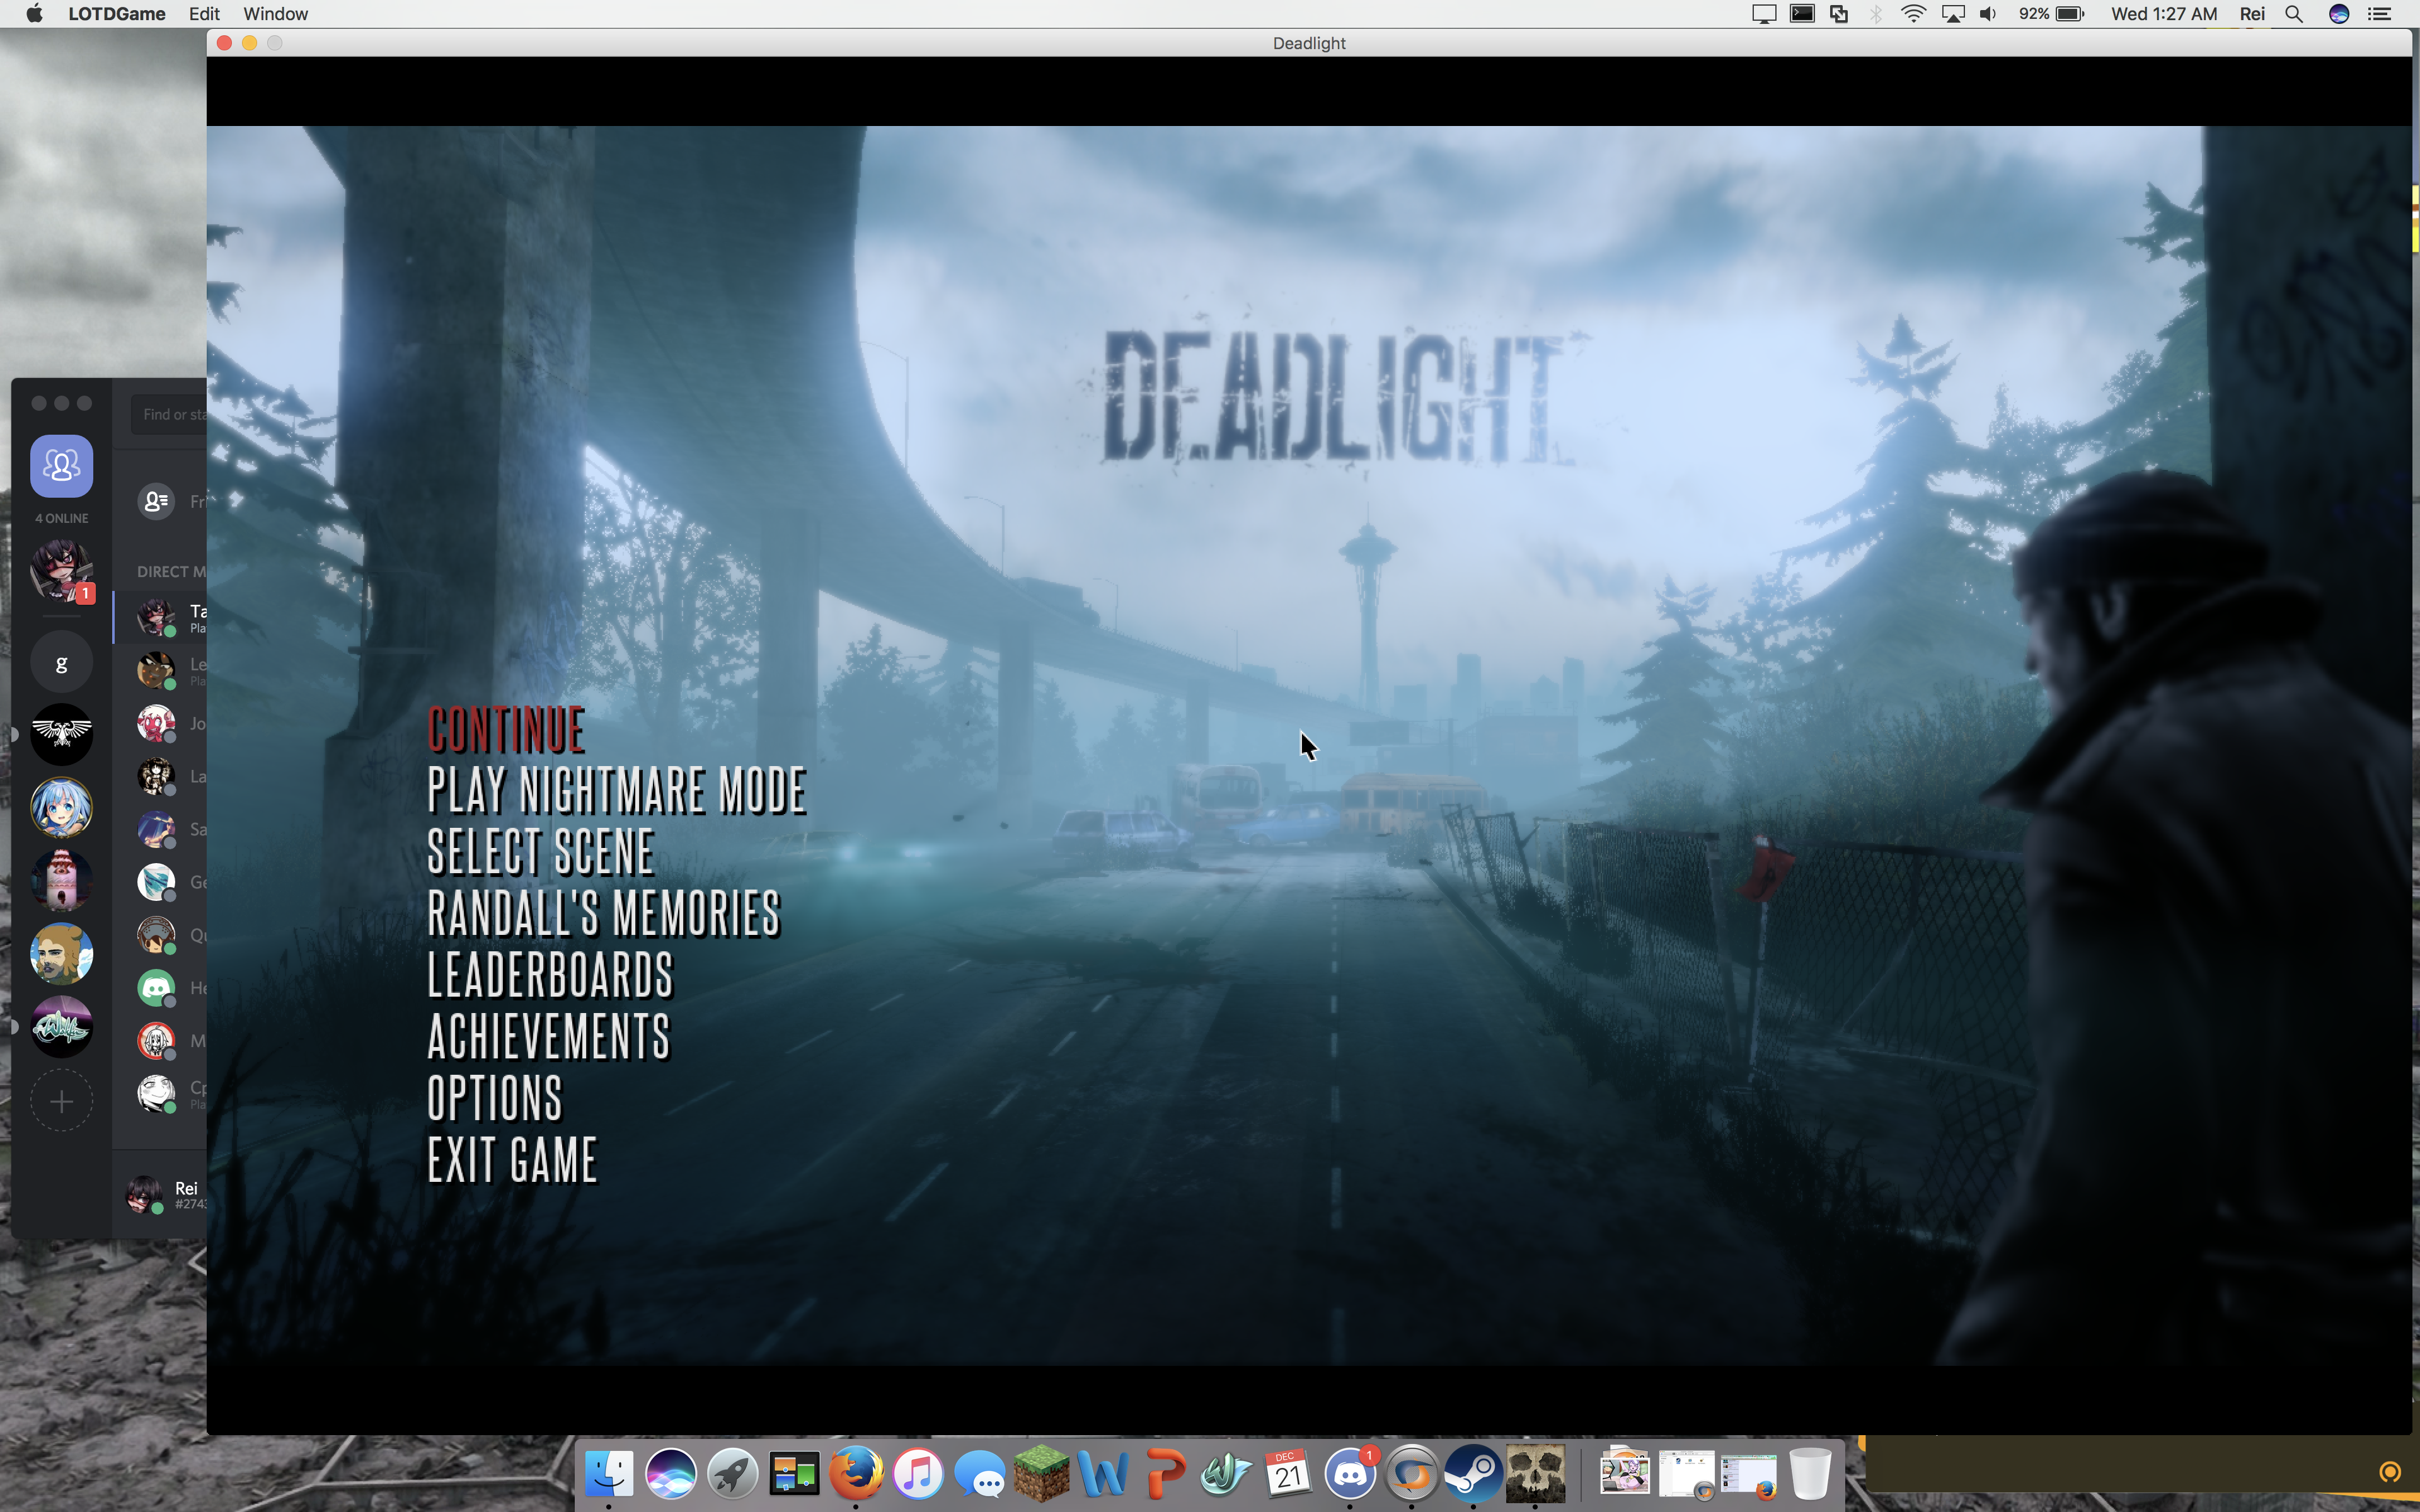2420x1512 pixels.
Task: Open the Trash in the Dock
Action: click(x=1810, y=1473)
